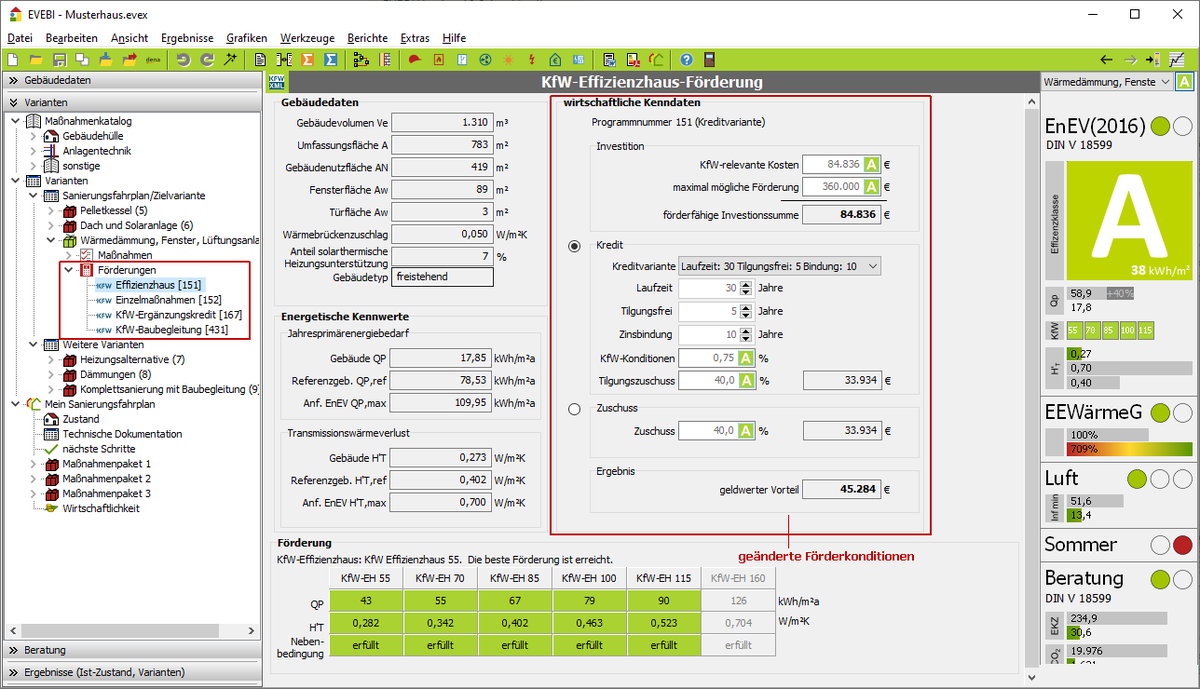The height and width of the screenshot is (689, 1200).
Task: Click the Tilgungsfrei years spinner field
Action: pos(717,311)
